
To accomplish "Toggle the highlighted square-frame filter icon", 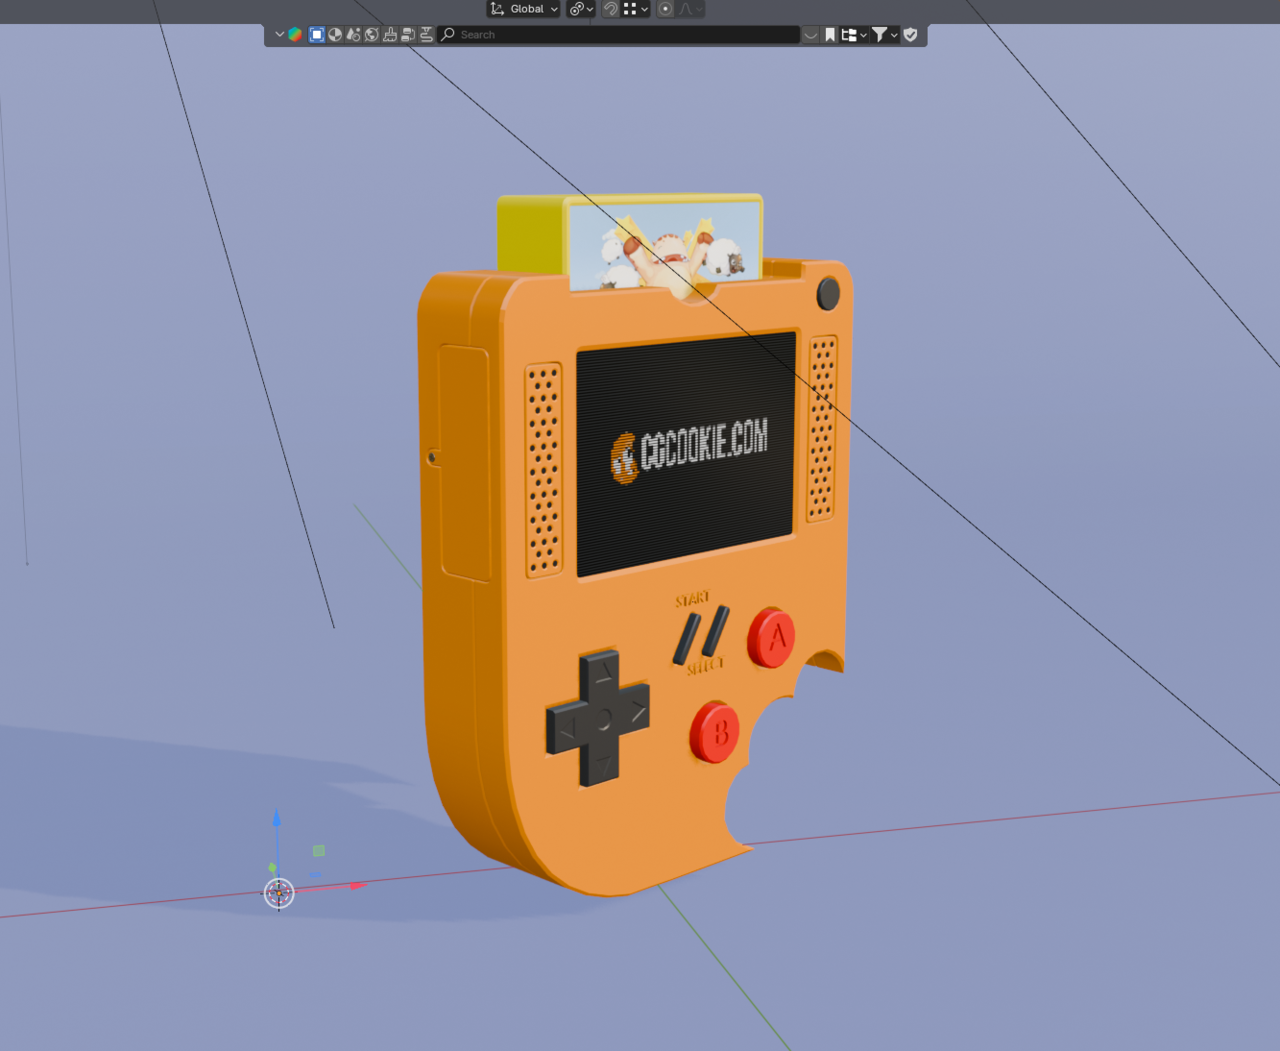I will click(317, 34).
